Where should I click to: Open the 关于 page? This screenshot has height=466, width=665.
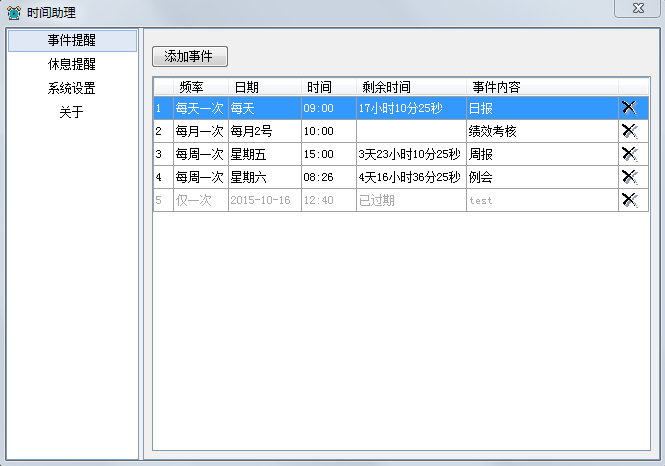(x=72, y=112)
